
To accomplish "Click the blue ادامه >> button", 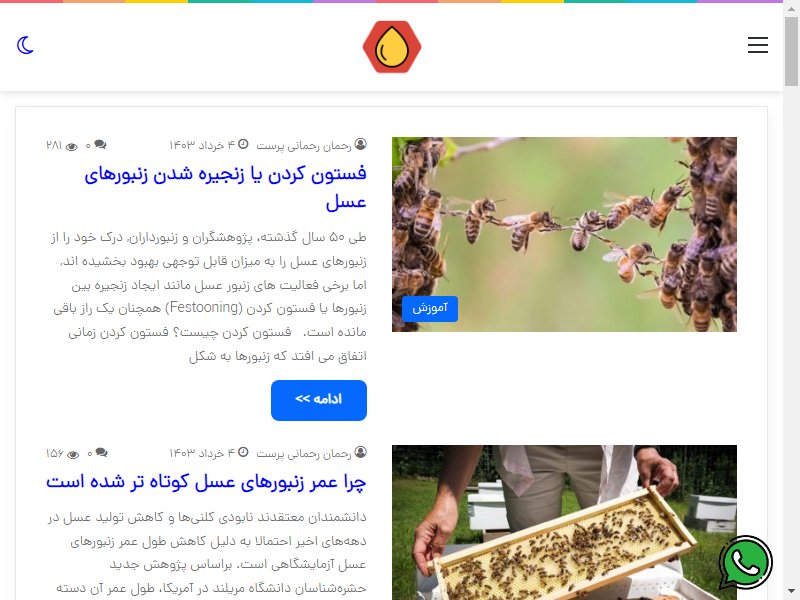I will pos(319,400).
